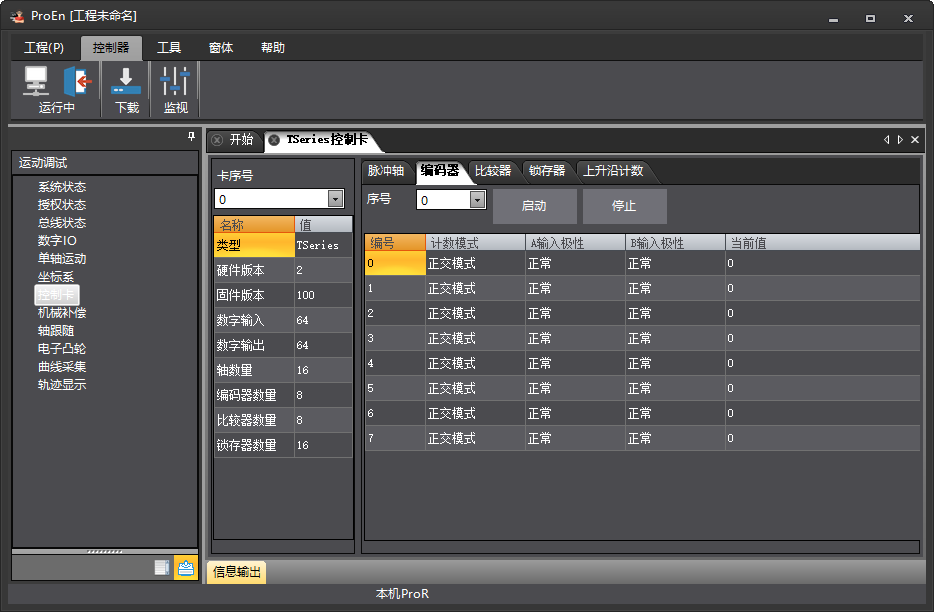Viewport: 934px width, 612px height.
Task: Switch to the 上升沿计数 tab
Action: pos(614,171)
